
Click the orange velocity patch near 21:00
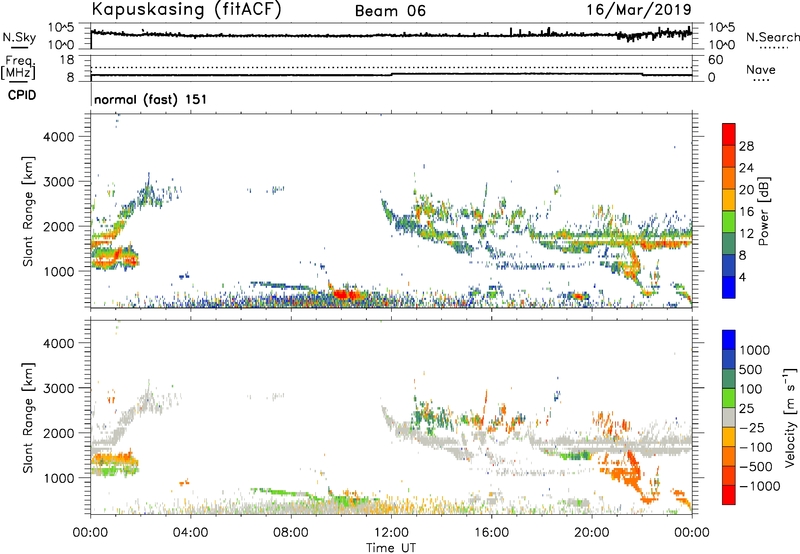pos(623,472)
